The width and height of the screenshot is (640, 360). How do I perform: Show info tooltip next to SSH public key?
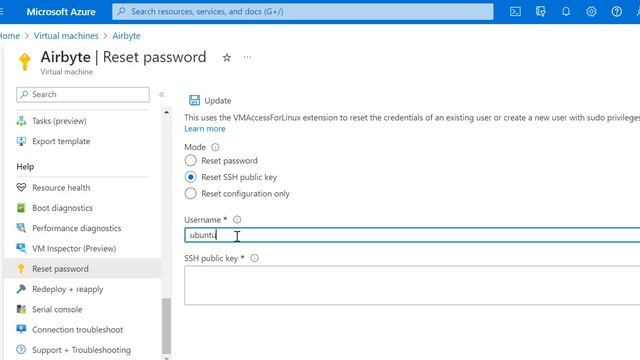(254, 258)
